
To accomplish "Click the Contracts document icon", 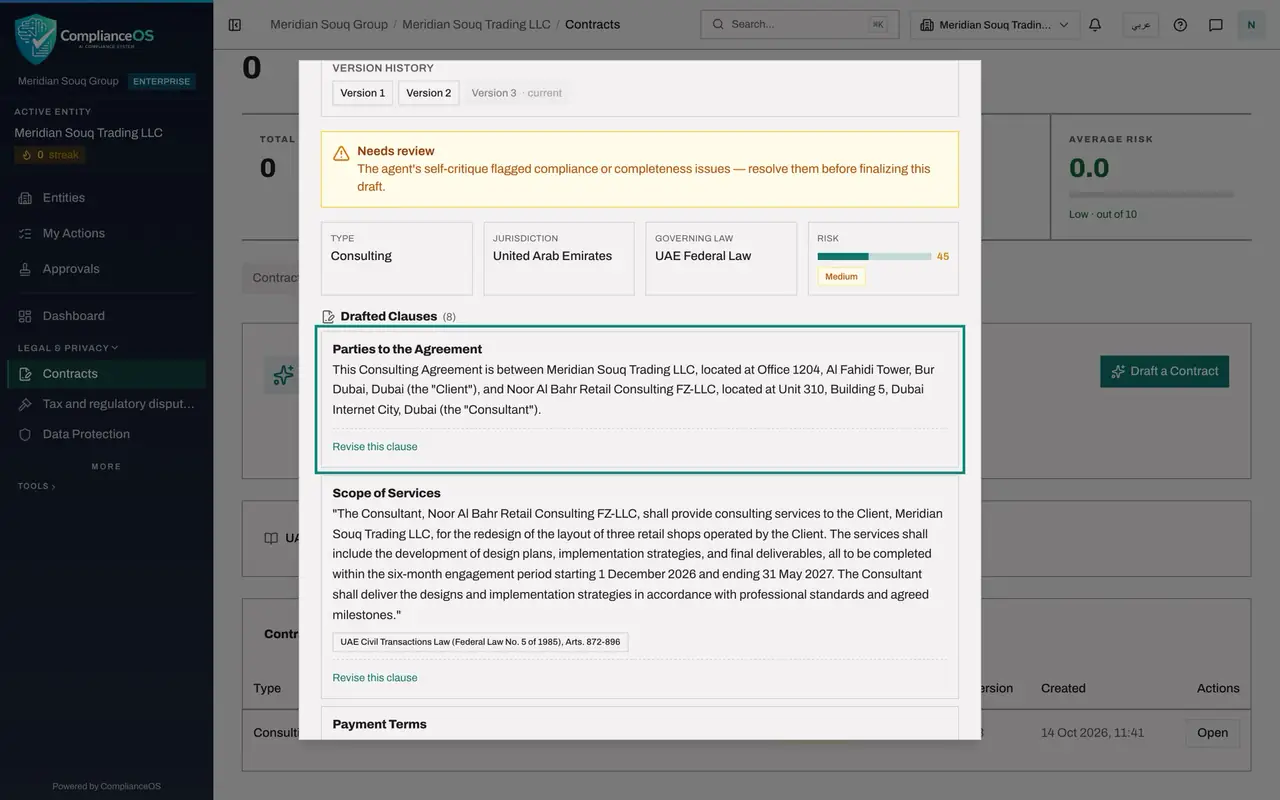I will click(25, 374).
